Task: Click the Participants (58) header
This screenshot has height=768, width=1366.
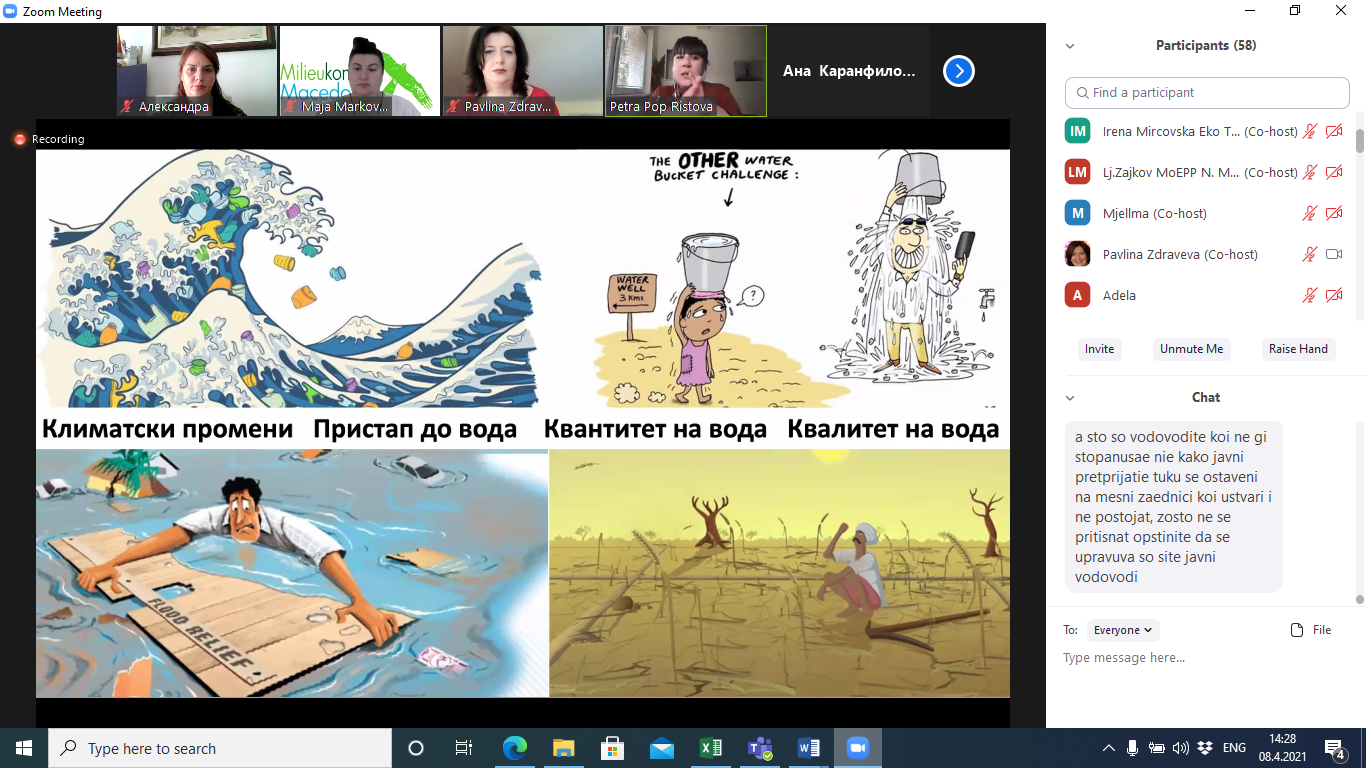Action: (1206, 46)
